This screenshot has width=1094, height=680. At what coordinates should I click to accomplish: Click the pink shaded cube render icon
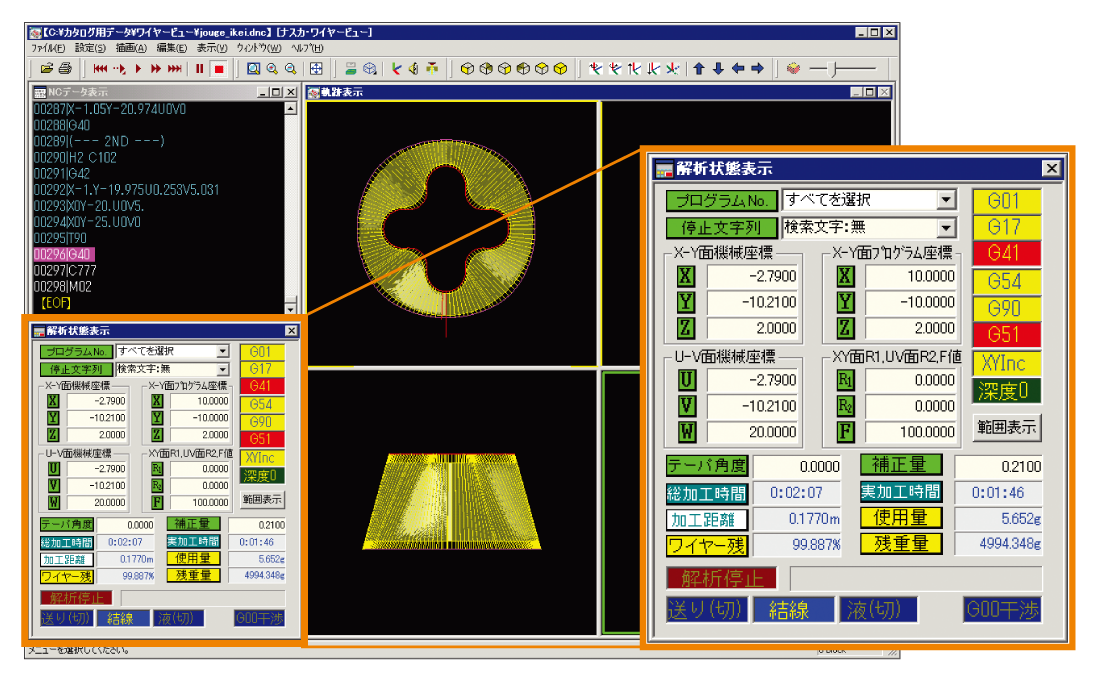click(793, 68)
